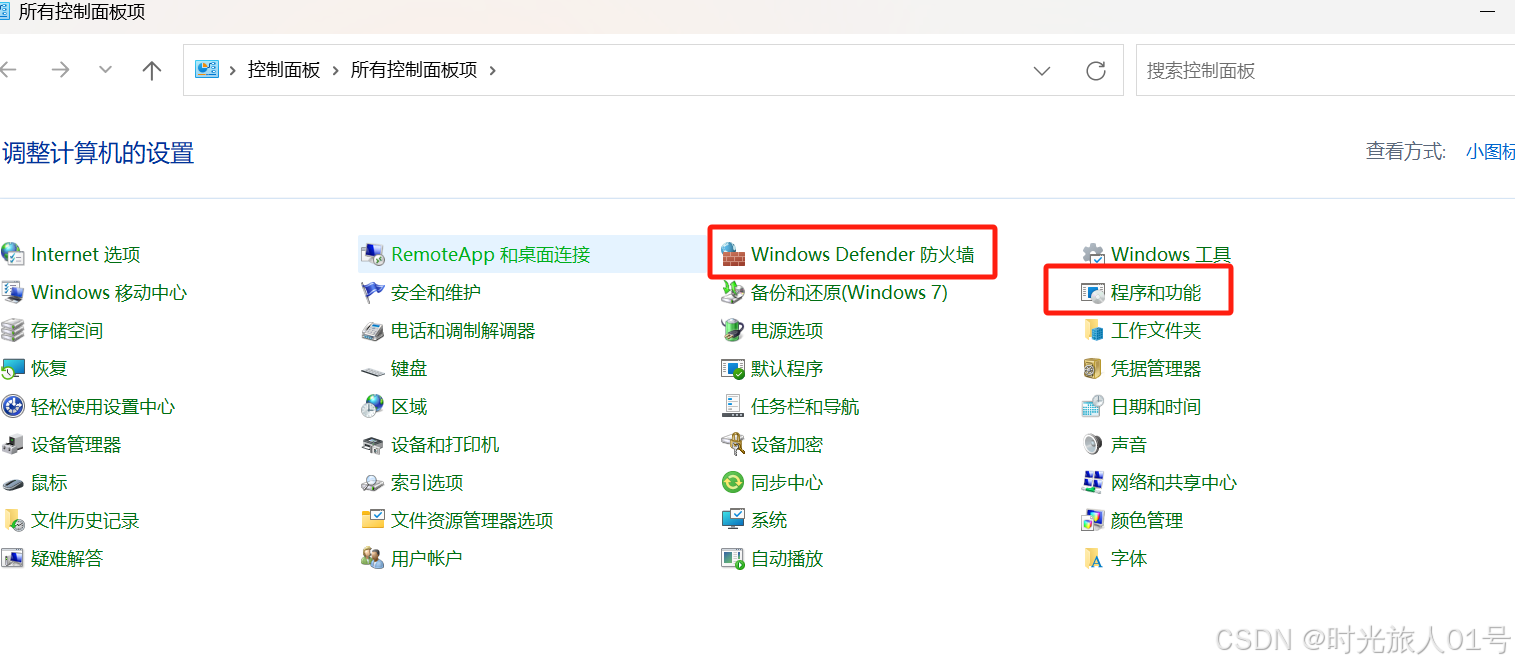Open the 文件资源管理器选项 link text
Screen dimensions: 1515x666
click(x=472, y=521)
